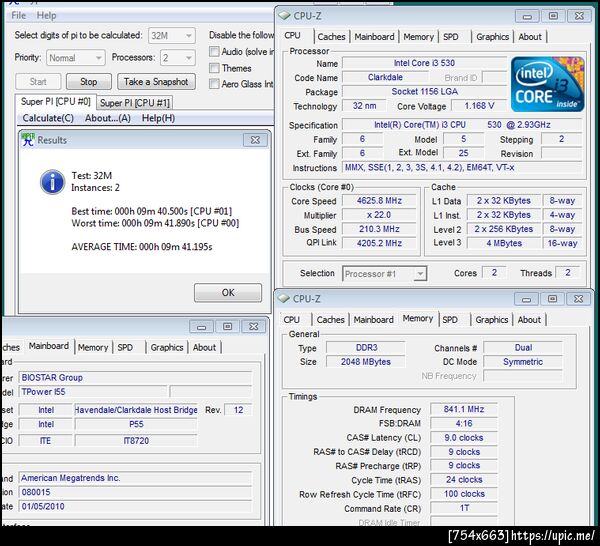Click AVERAGE TIME 09m 41.195s result text

(x=142, y=247)
